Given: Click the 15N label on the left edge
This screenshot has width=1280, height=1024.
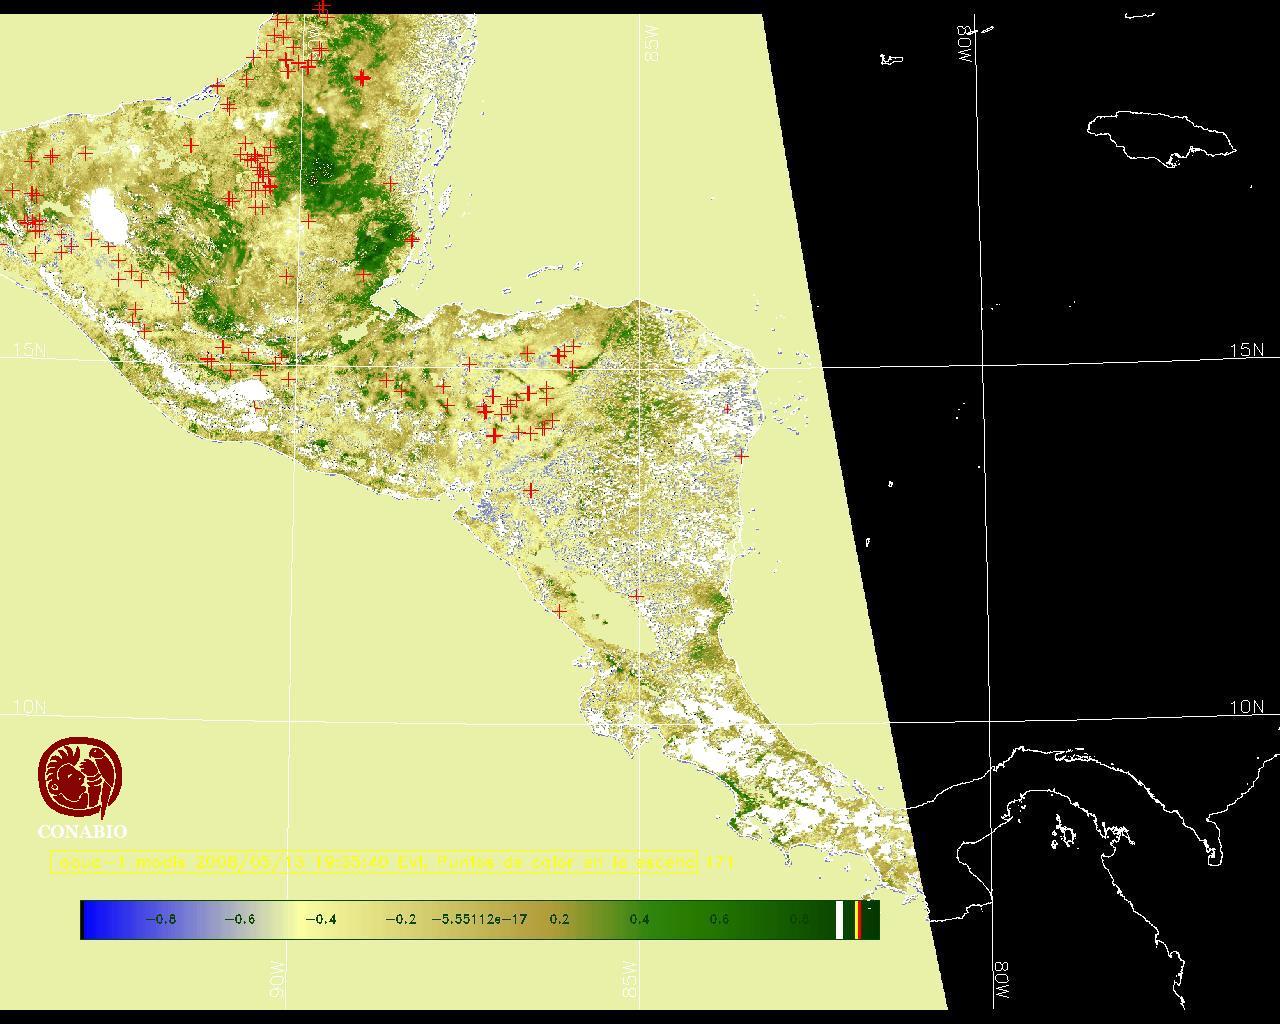Looking at the screenshot, I should (29, 350).
